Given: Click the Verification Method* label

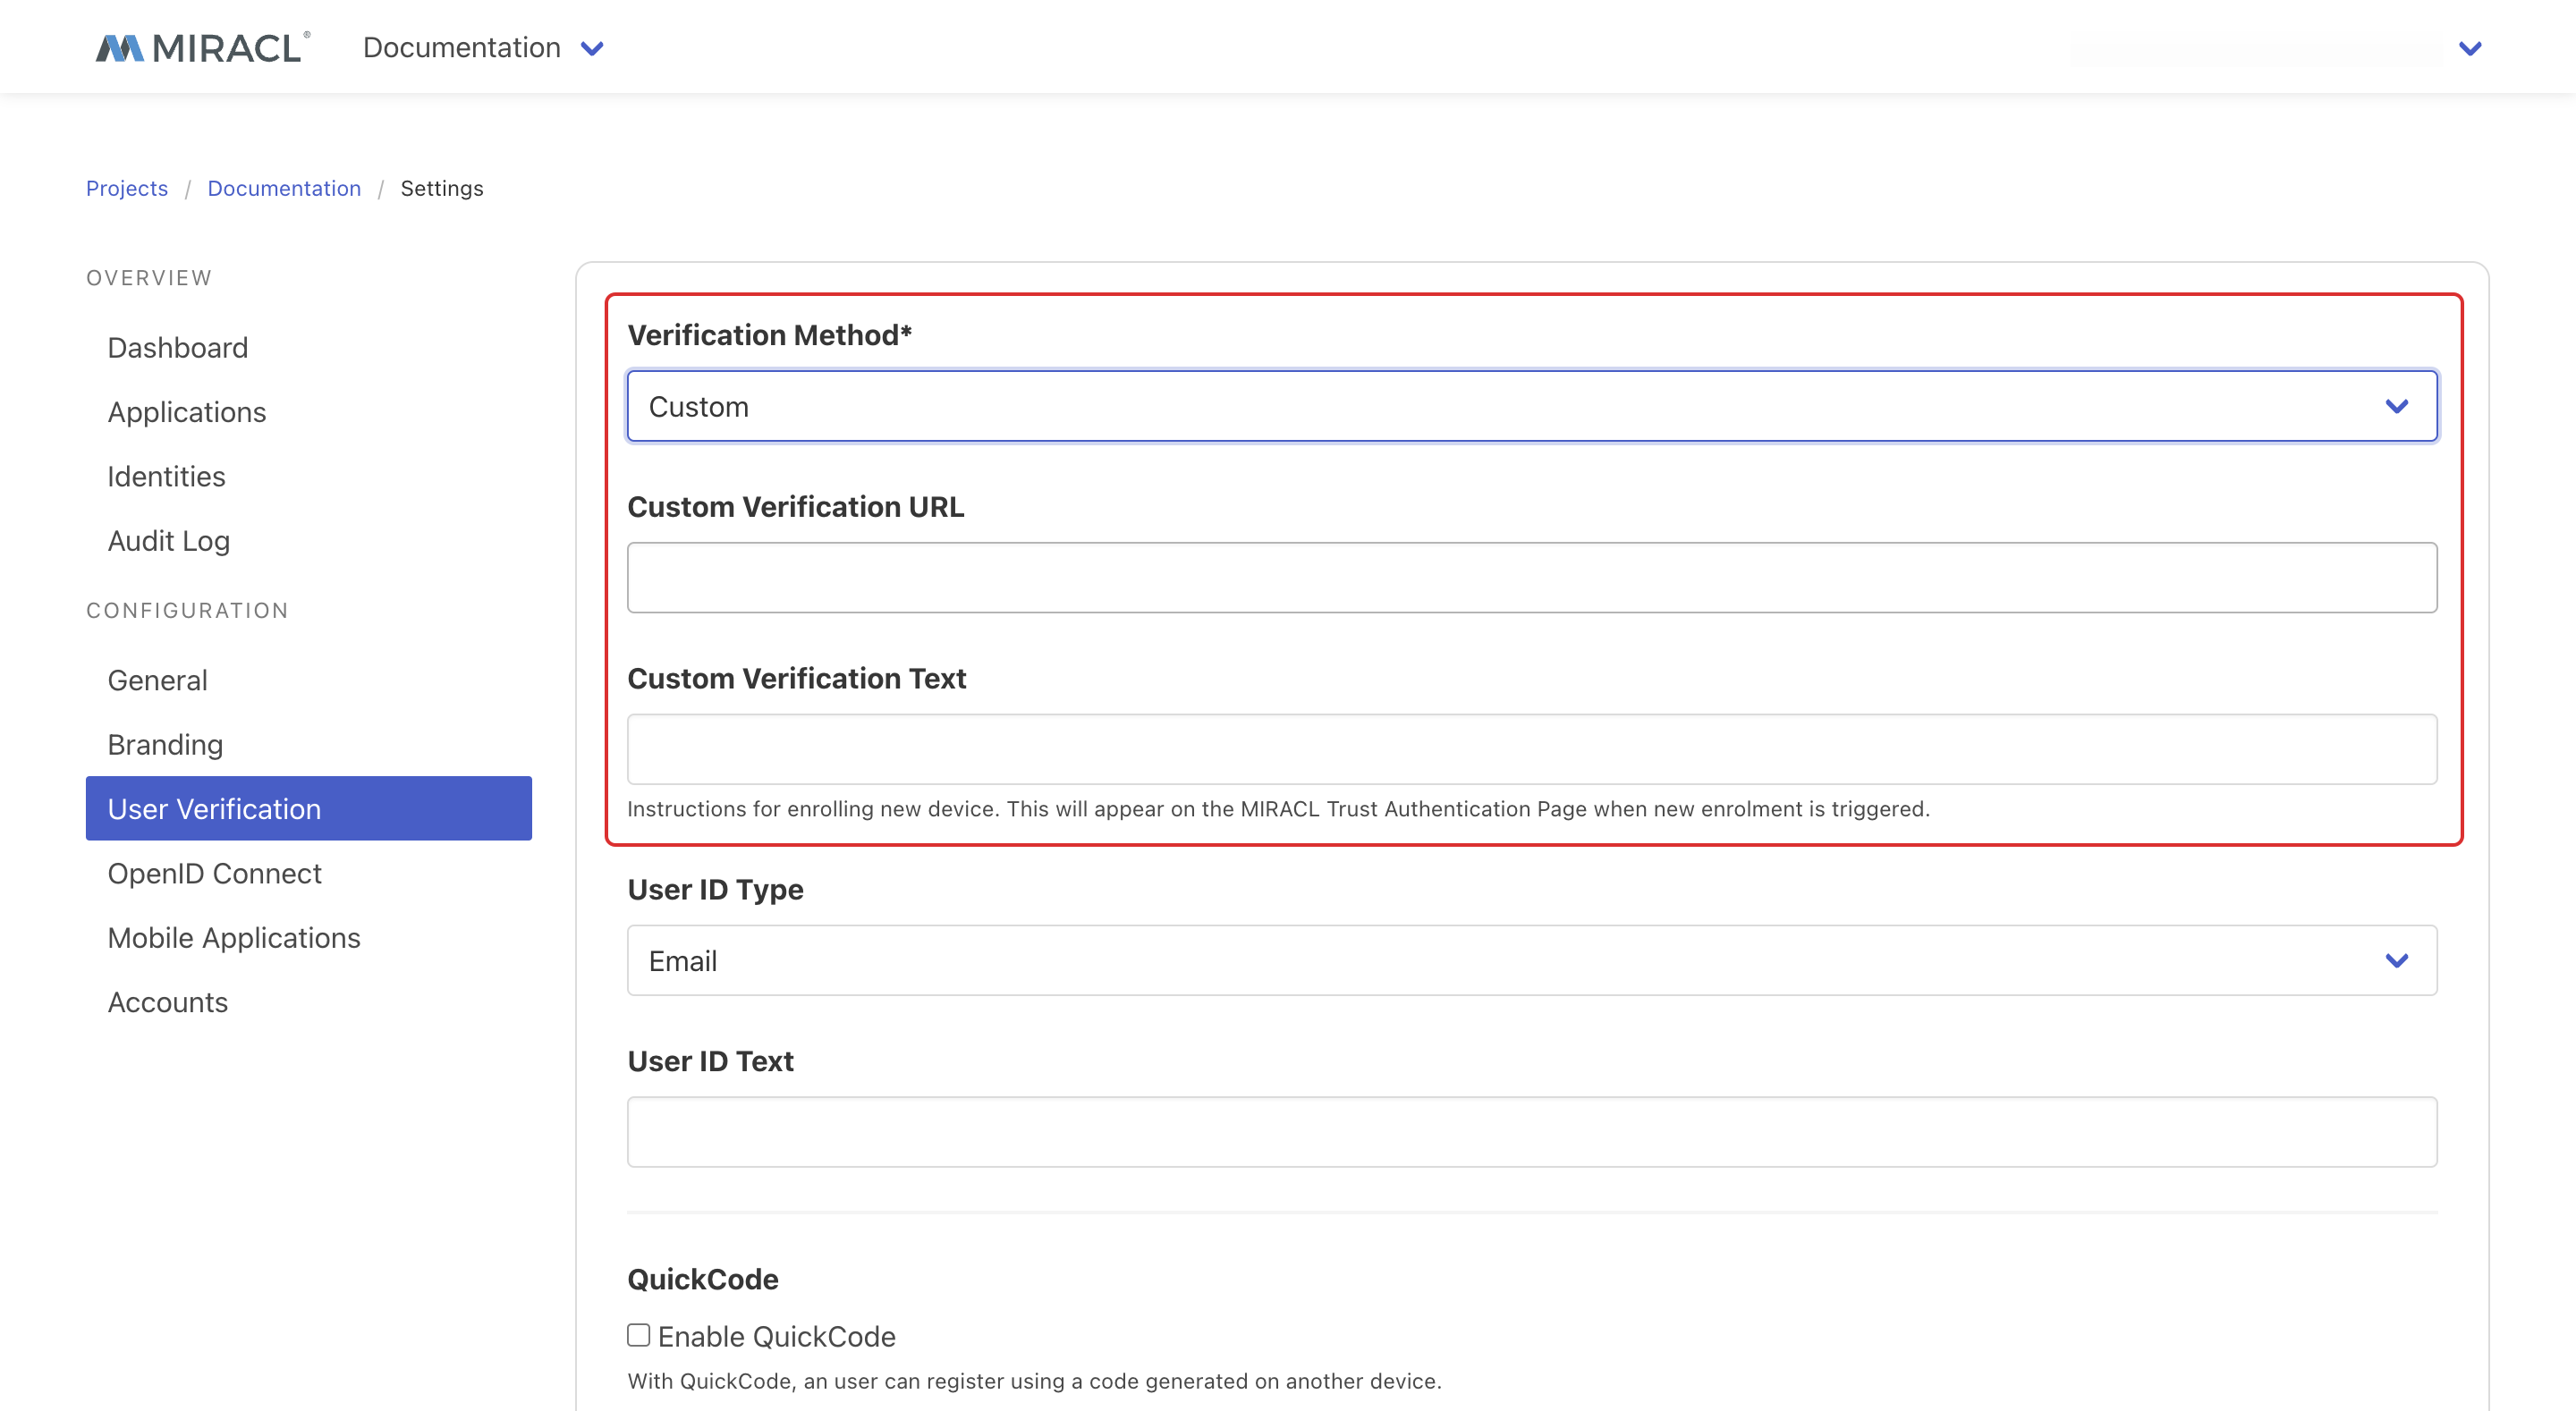Looking at the screenshot, I should click(769, 335).
